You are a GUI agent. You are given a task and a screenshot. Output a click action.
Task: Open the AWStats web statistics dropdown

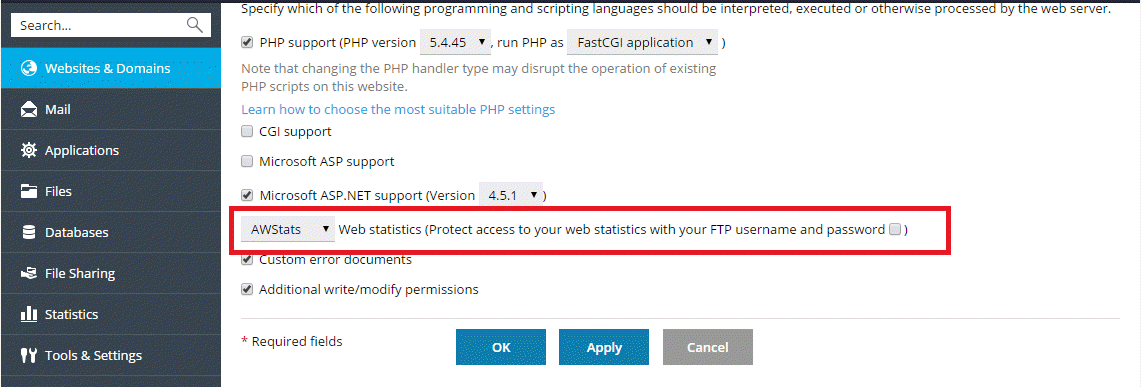(288, 230)
